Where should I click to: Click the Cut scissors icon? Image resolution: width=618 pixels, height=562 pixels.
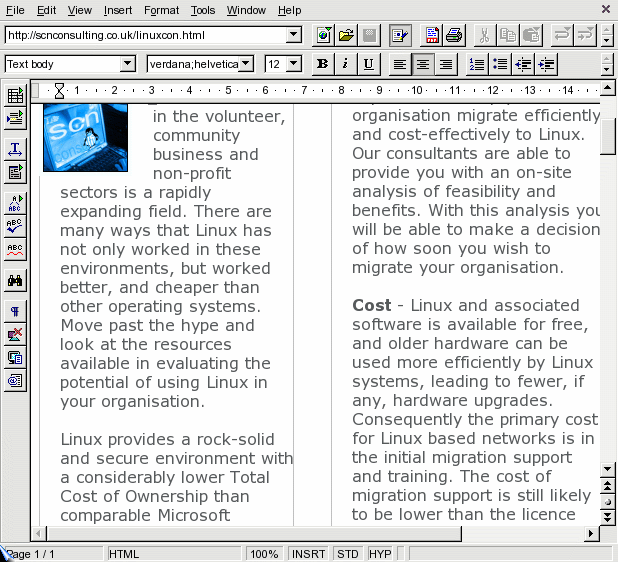(x=485, y=35)
